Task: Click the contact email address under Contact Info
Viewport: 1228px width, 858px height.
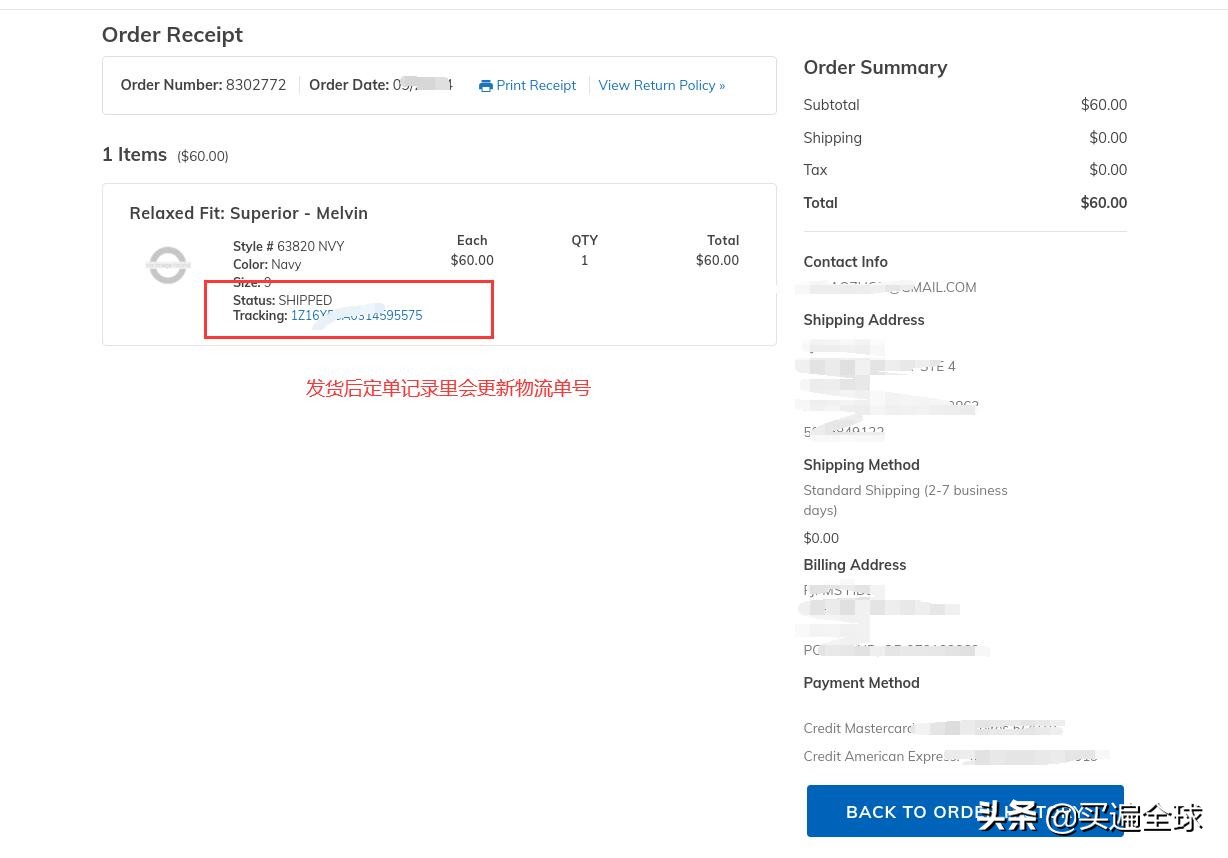Action: click(900, 287)
